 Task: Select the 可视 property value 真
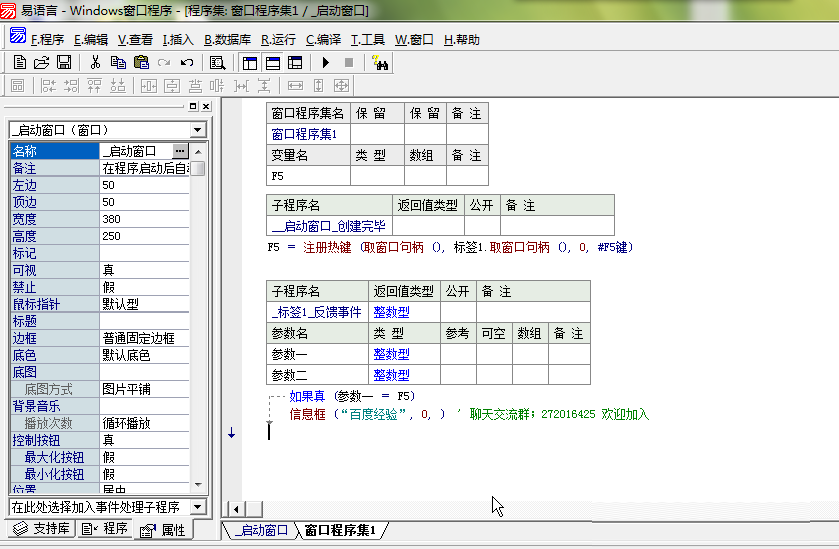click(x=144, y=270)
